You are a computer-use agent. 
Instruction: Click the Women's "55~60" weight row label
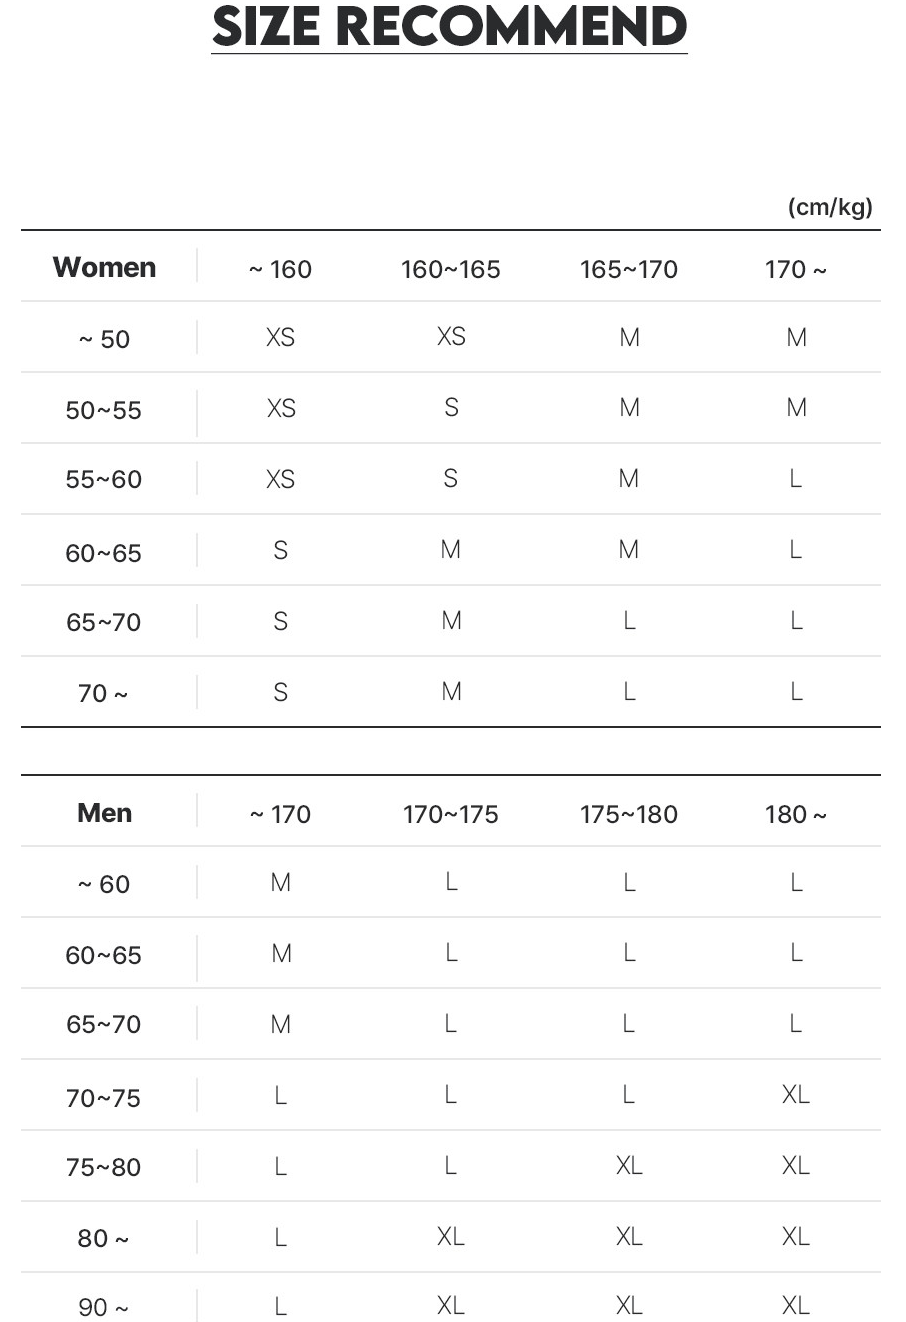(x=104, y=479)
